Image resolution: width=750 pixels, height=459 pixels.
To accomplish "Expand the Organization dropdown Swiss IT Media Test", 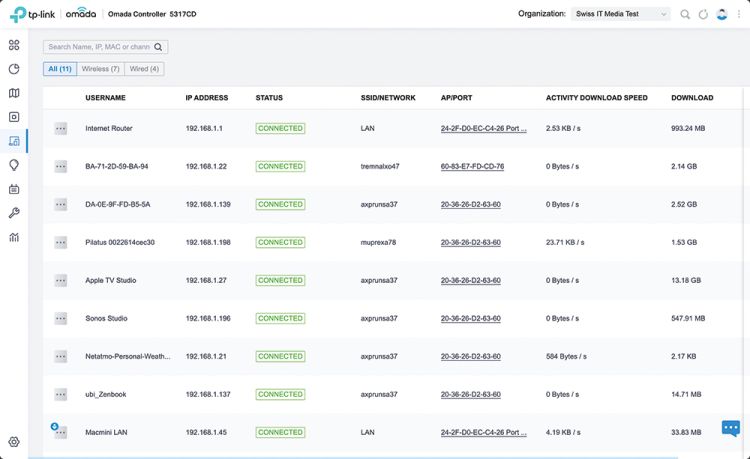I will point(620,14).
